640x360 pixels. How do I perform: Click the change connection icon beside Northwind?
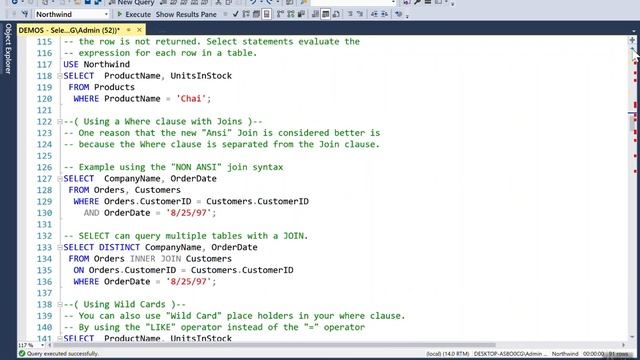tap(25, 14)
